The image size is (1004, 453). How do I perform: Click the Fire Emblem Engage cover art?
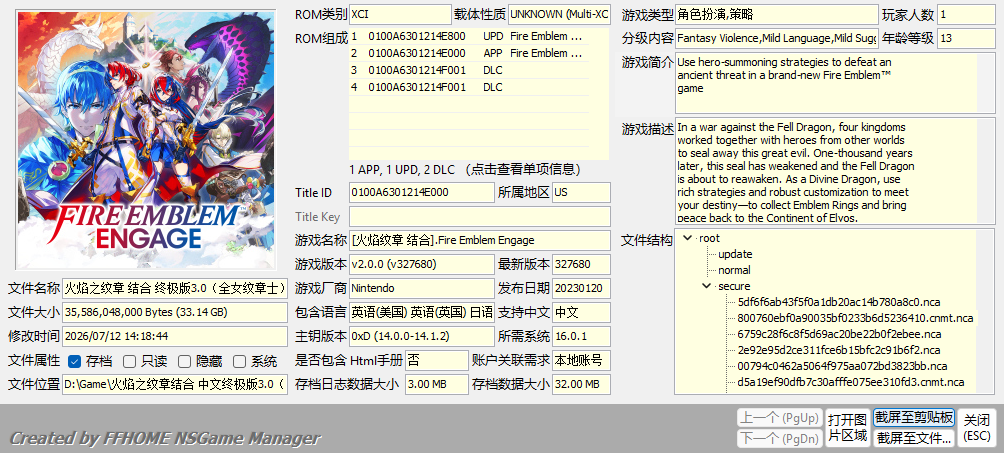tap(146, 140)
